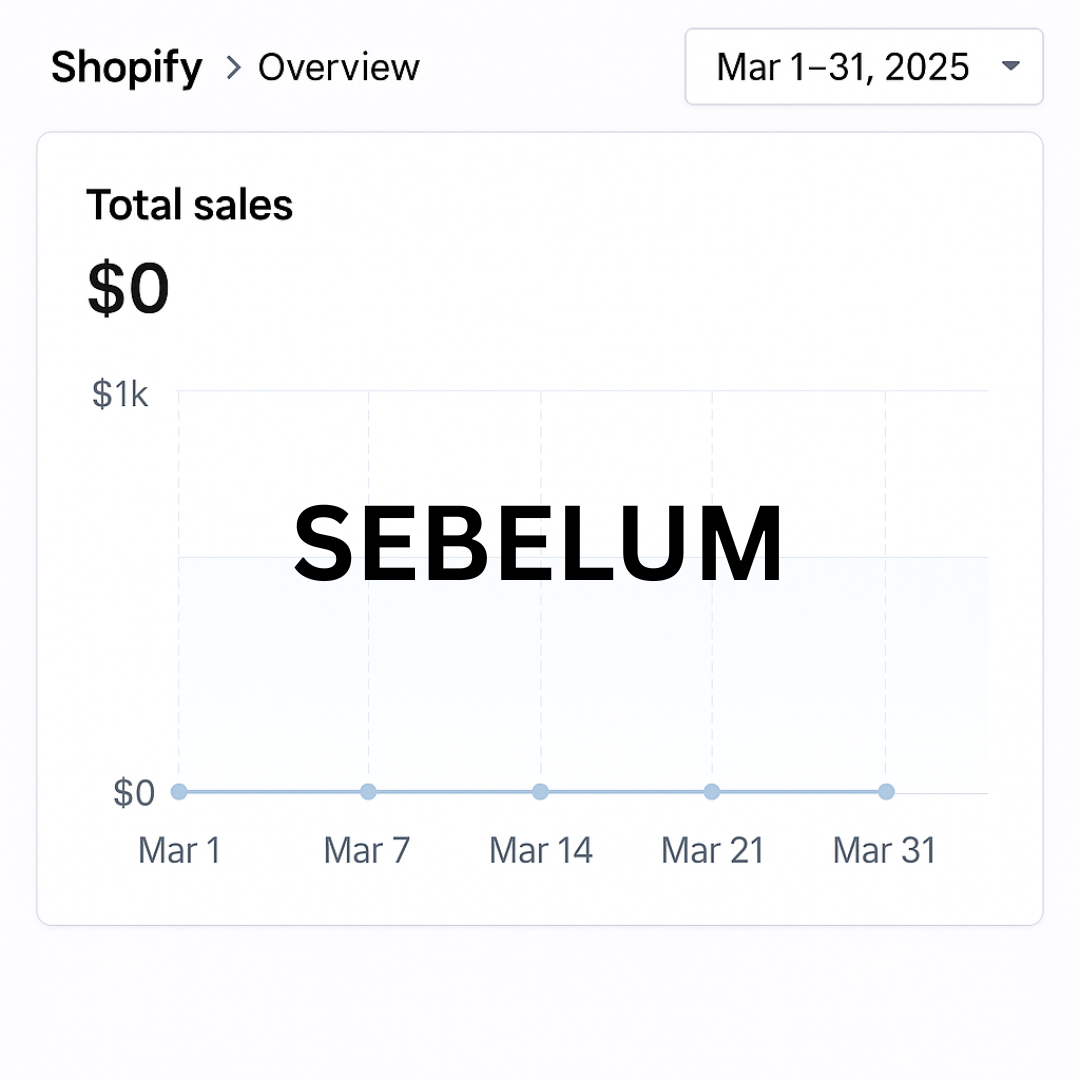Click the breadcrumb chevron separator icon

[x=234, y=68]
